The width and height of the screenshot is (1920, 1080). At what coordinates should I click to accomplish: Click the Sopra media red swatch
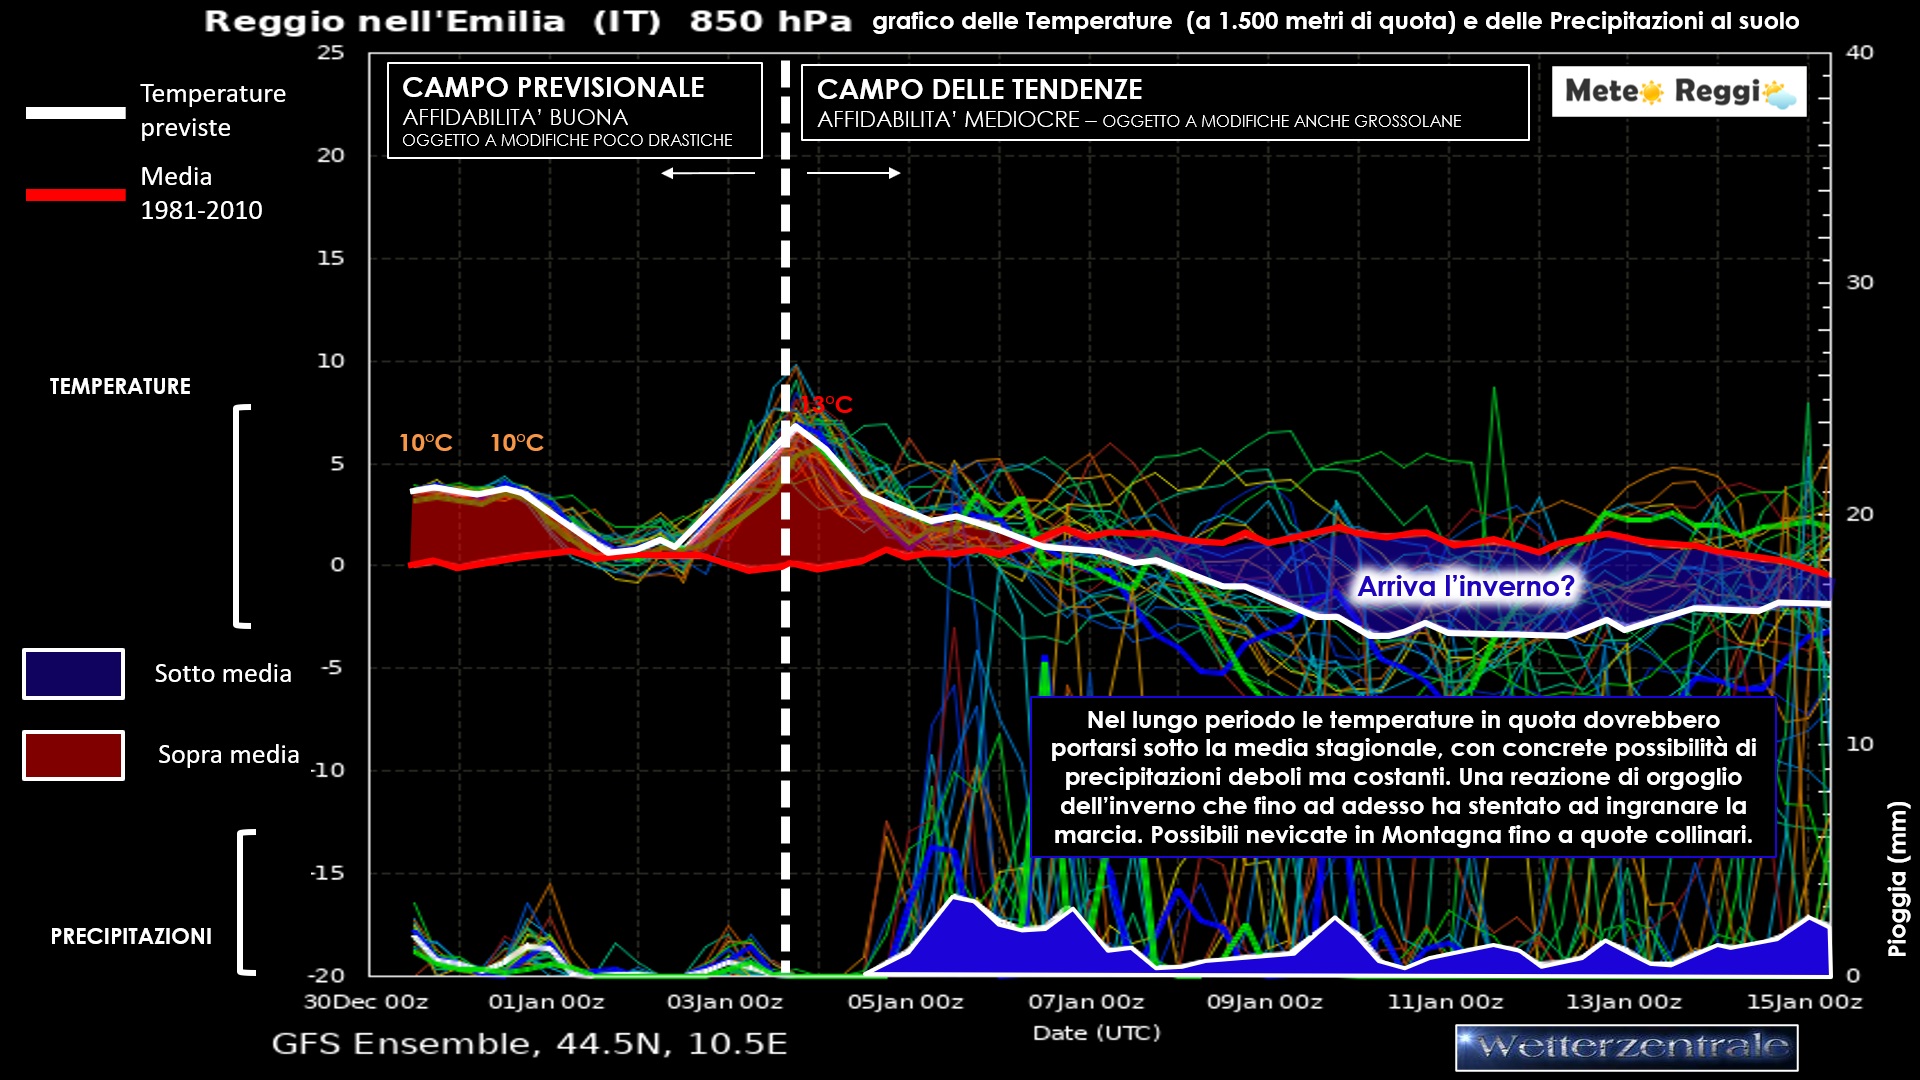pyautogui.click(x=74, y=755)
